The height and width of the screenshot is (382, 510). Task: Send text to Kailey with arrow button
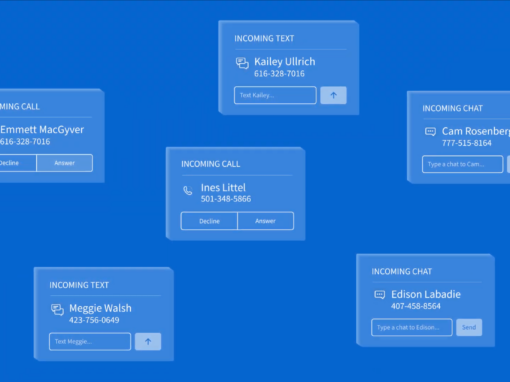coord(333,95)
